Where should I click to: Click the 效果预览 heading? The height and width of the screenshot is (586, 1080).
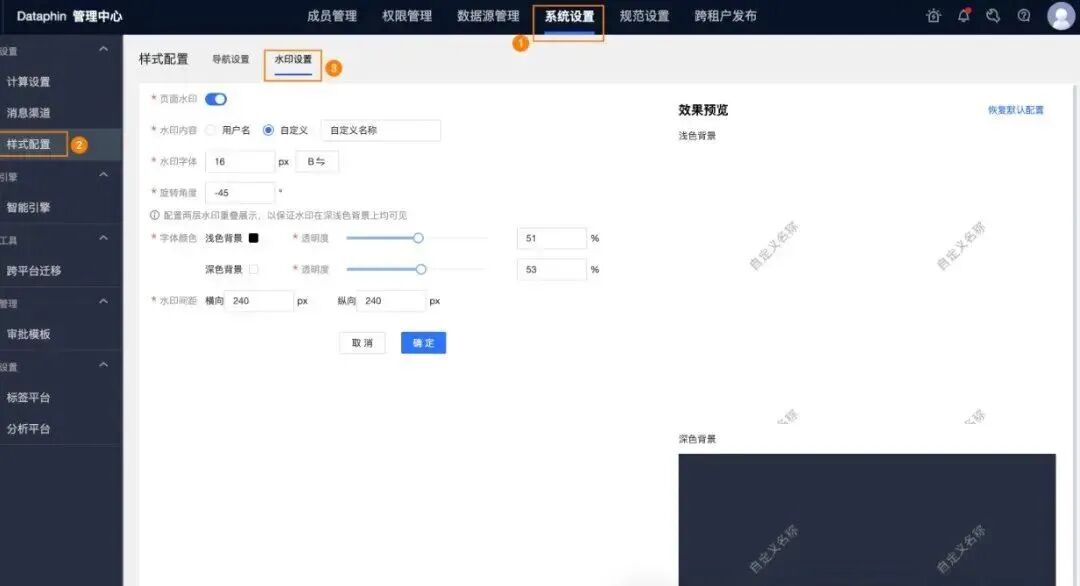click(x=703, y=110)
